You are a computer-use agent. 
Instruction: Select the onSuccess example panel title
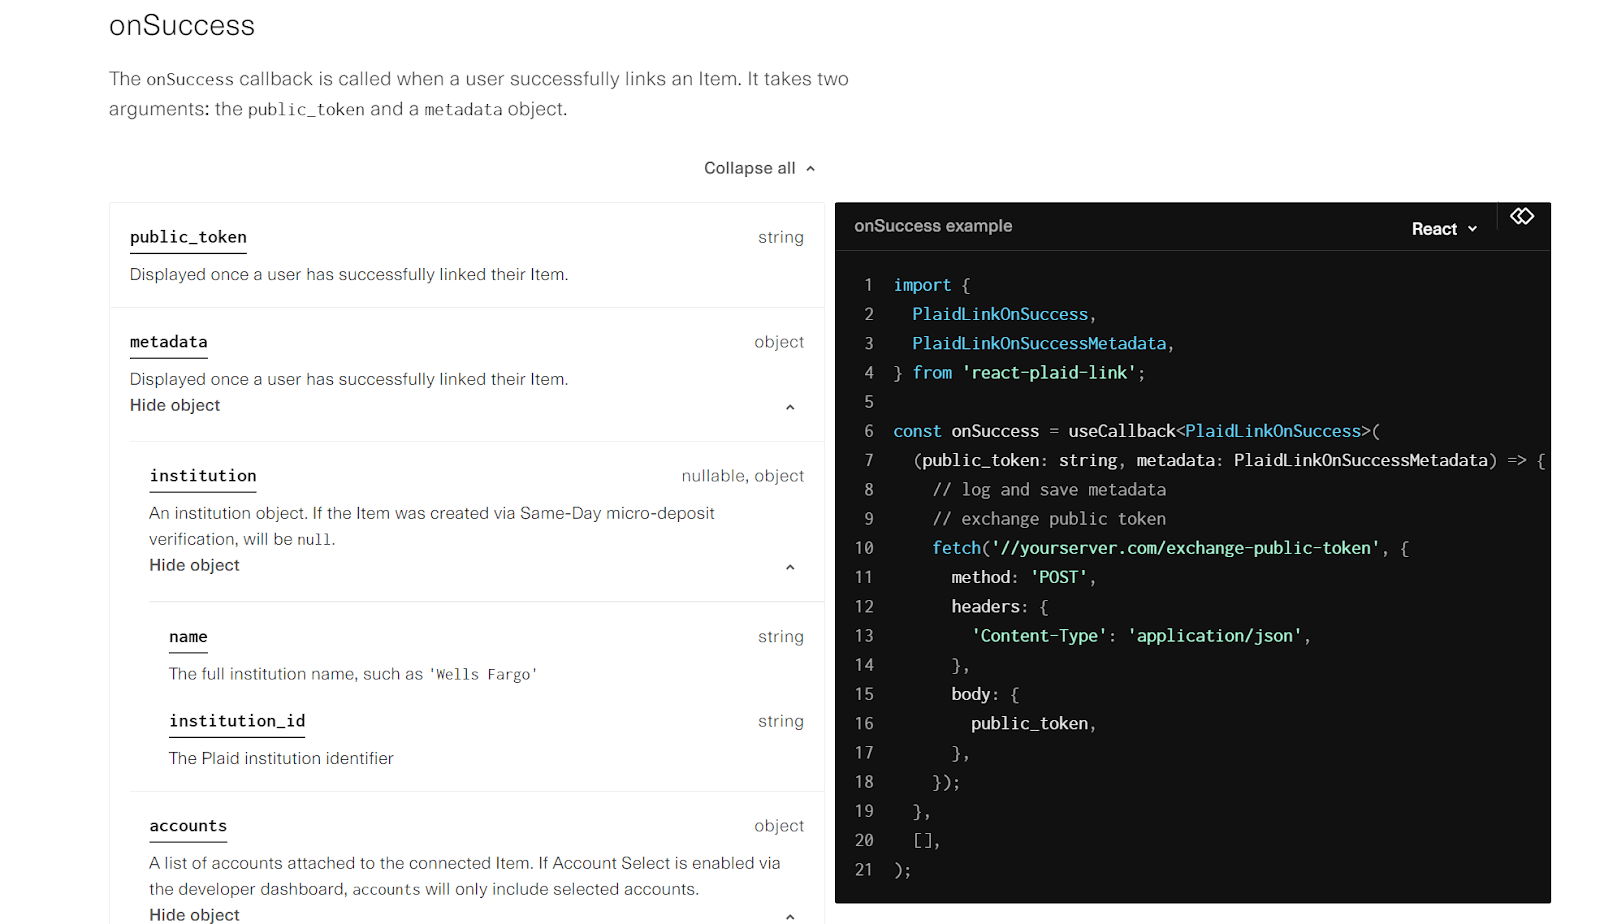click(x=933, y=226)
